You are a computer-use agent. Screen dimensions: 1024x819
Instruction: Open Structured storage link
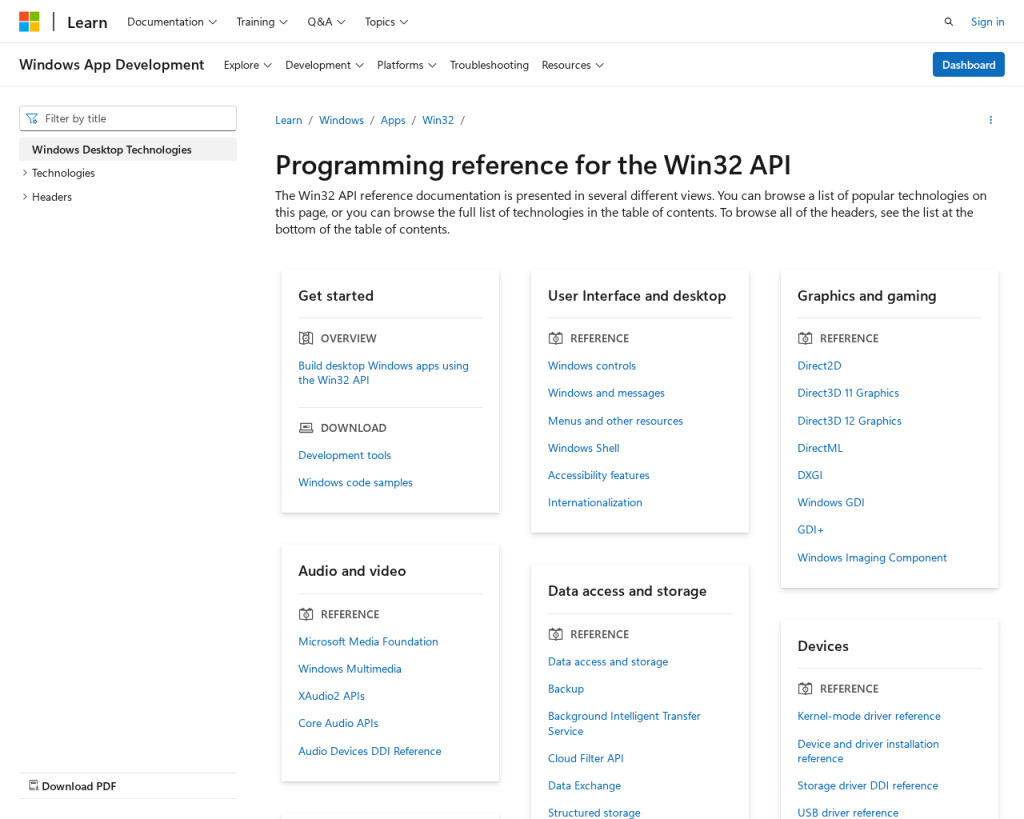coord(594,812)
